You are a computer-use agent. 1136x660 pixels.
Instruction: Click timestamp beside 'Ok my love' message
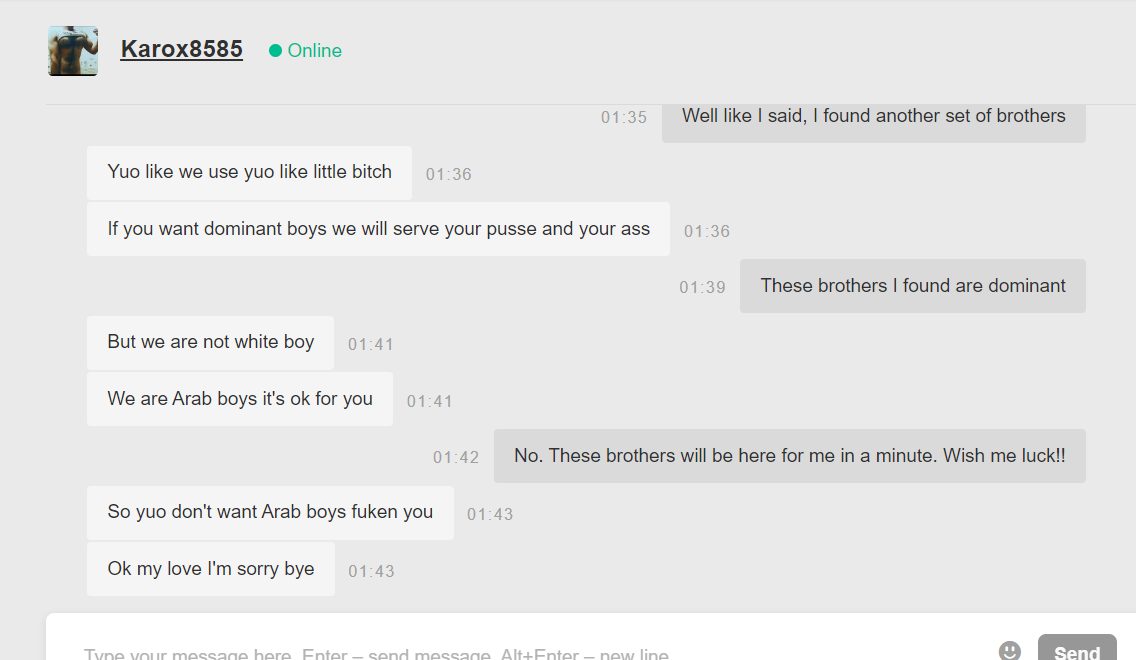point(371,572)
